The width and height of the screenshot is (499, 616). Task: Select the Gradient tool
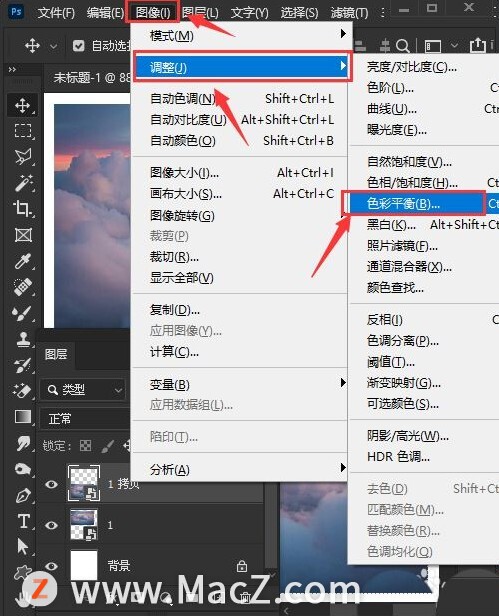point(22,417)
